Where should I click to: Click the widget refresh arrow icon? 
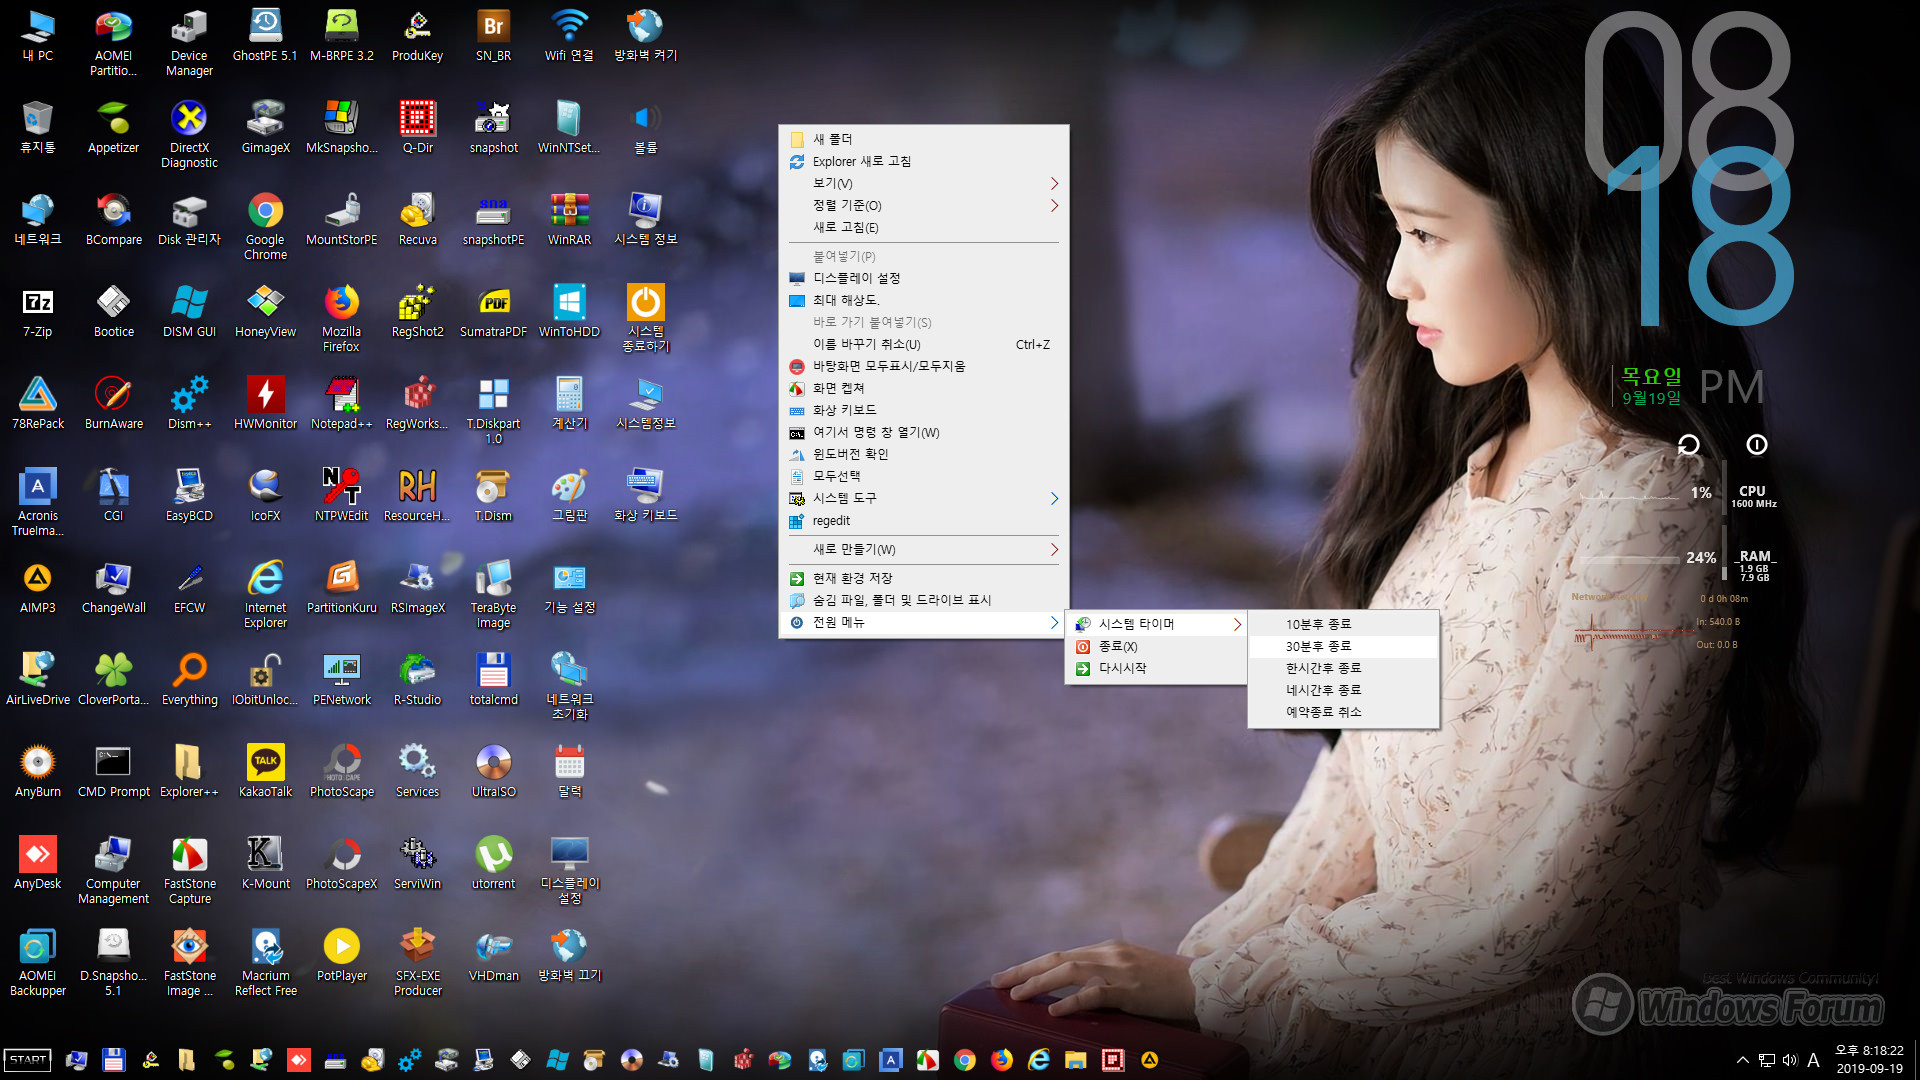coord(1688,444)
